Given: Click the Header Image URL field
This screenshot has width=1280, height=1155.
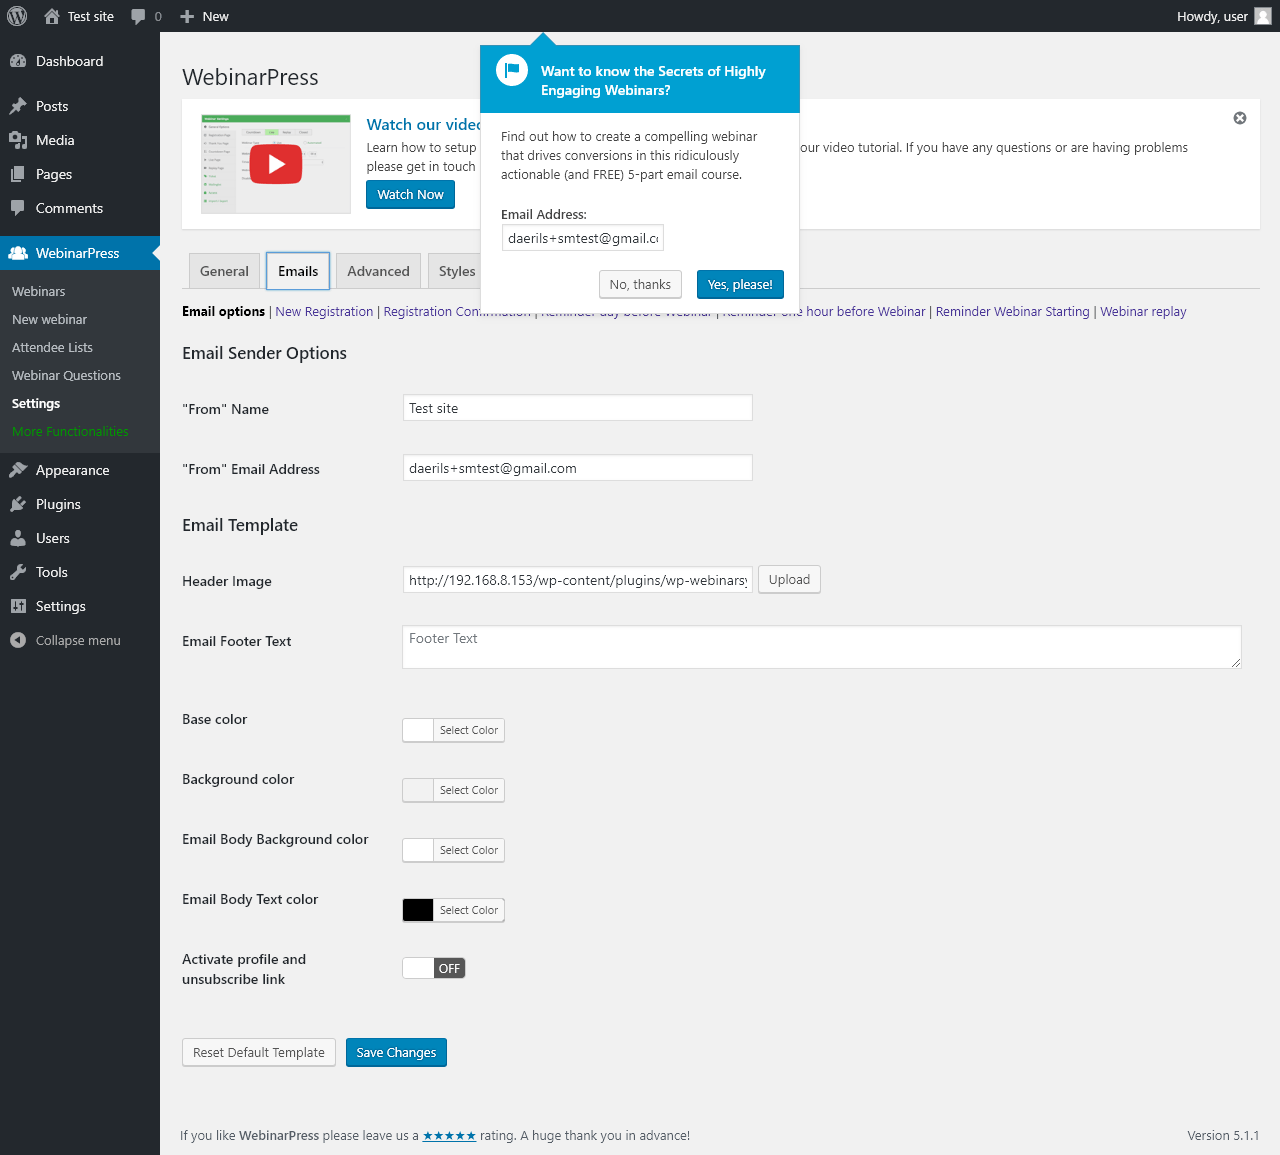Looking at the screenshot, I should click(578, 580).
